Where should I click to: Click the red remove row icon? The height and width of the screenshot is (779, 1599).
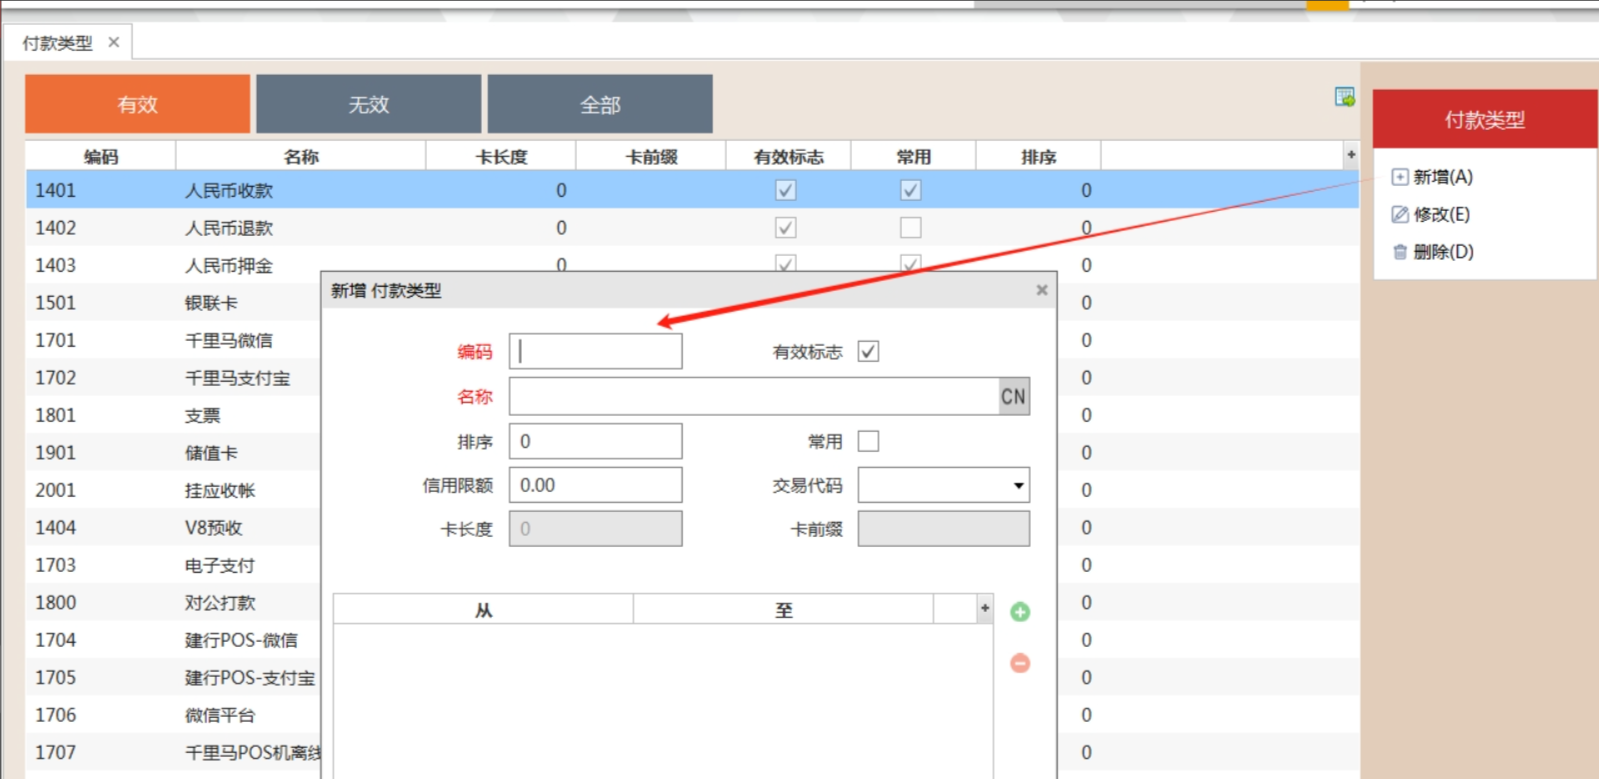pyautogui.click(x=1019, y=663)
